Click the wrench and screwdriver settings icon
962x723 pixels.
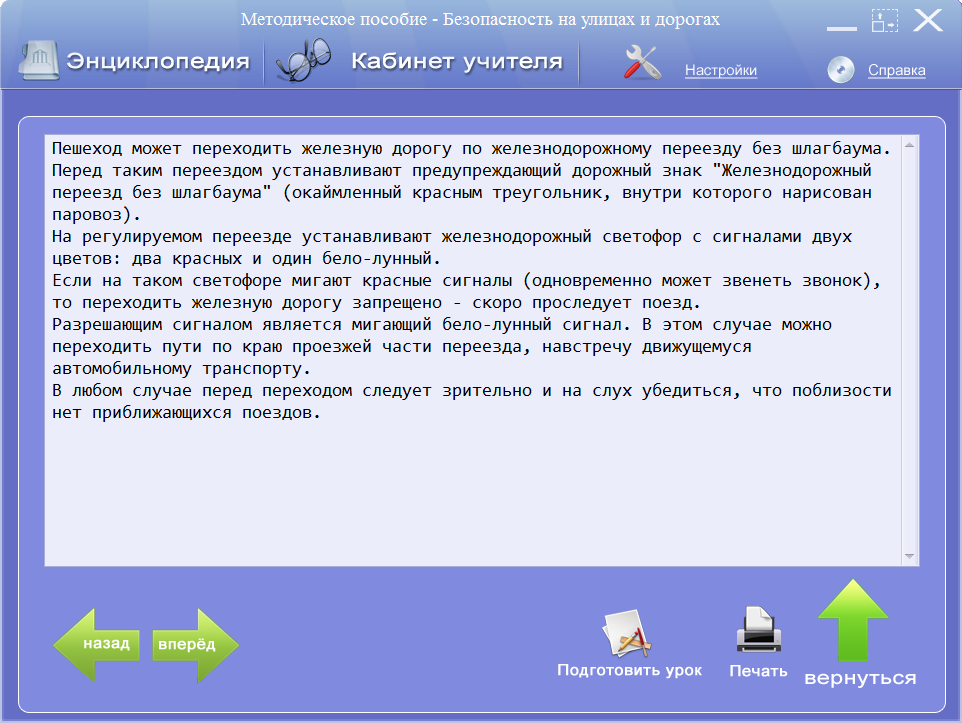coord(642,63)
